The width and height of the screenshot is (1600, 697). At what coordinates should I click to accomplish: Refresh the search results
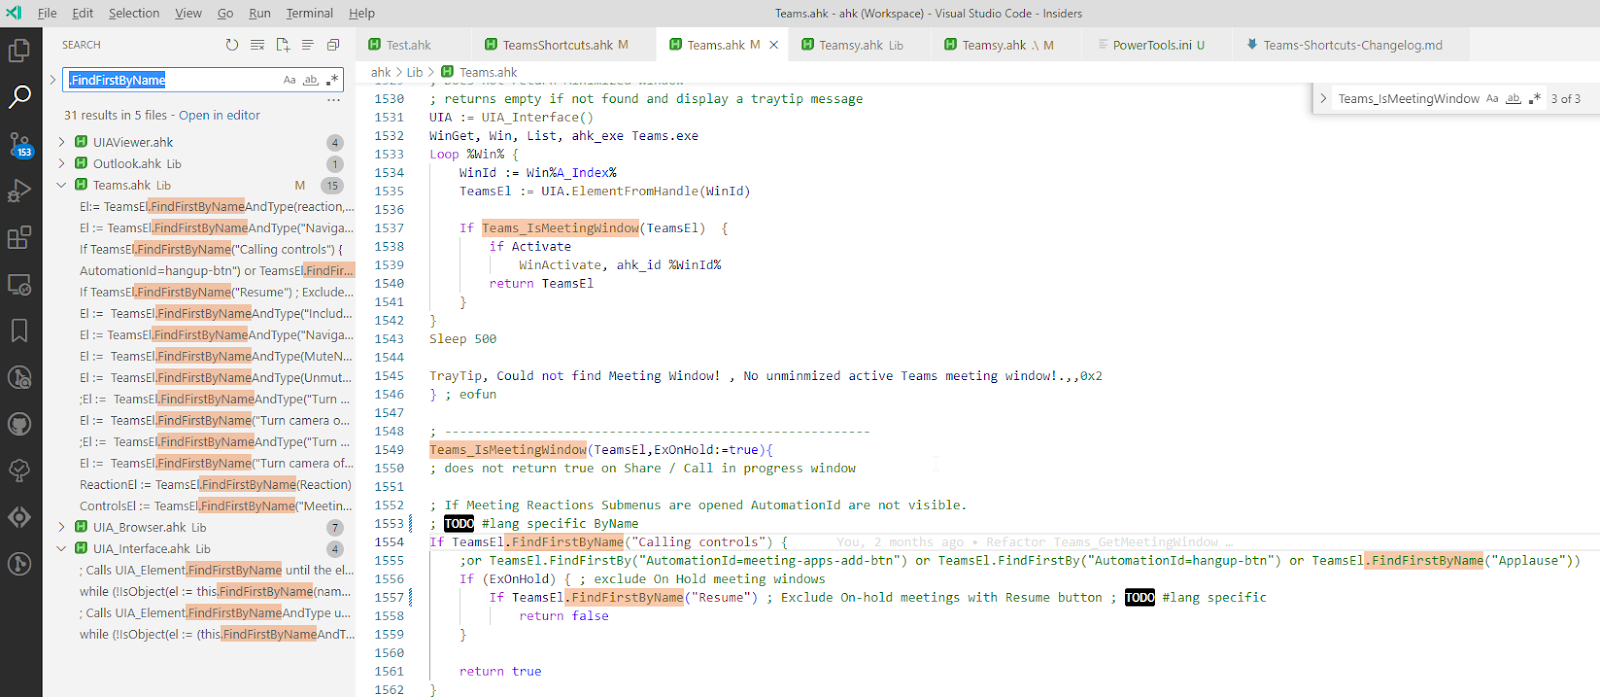coord(232,45)
